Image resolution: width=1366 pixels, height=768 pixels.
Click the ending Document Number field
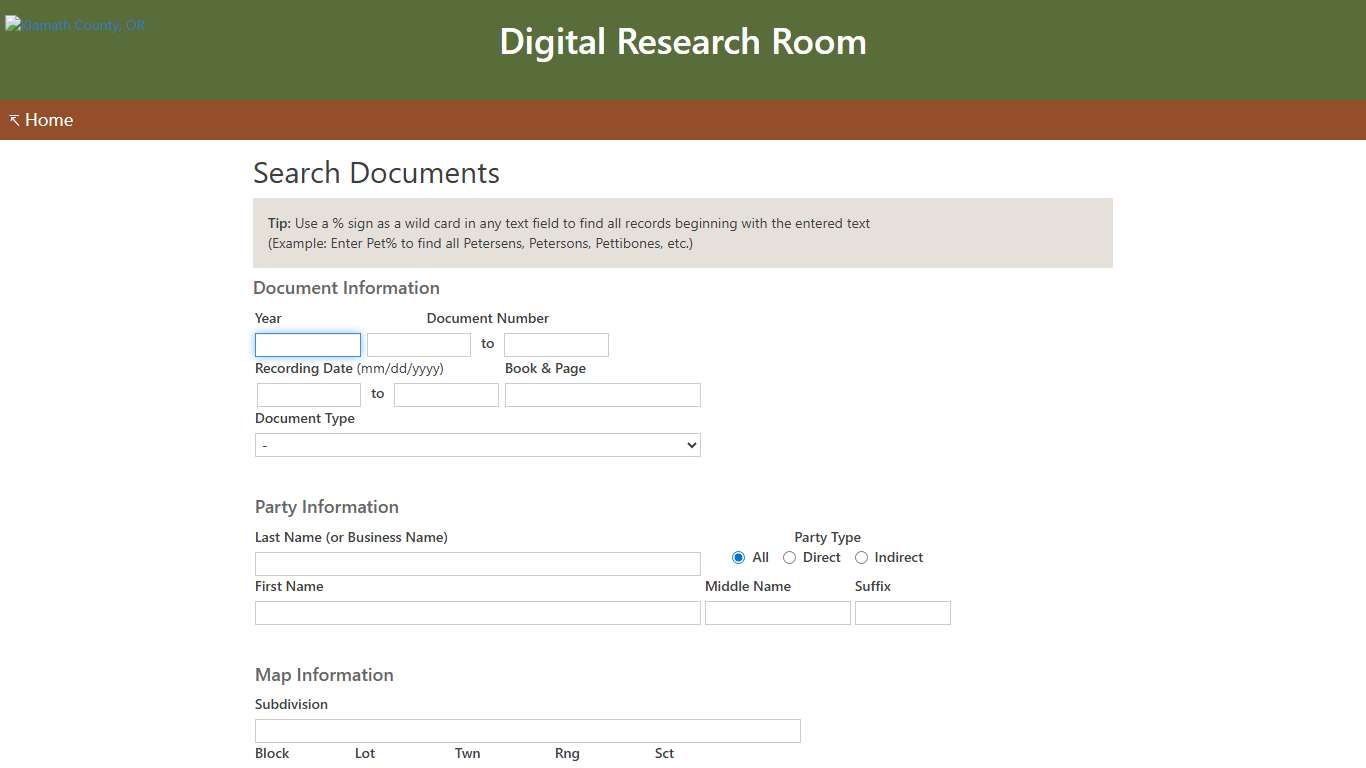pyautogui.click(x=556, y=344)
